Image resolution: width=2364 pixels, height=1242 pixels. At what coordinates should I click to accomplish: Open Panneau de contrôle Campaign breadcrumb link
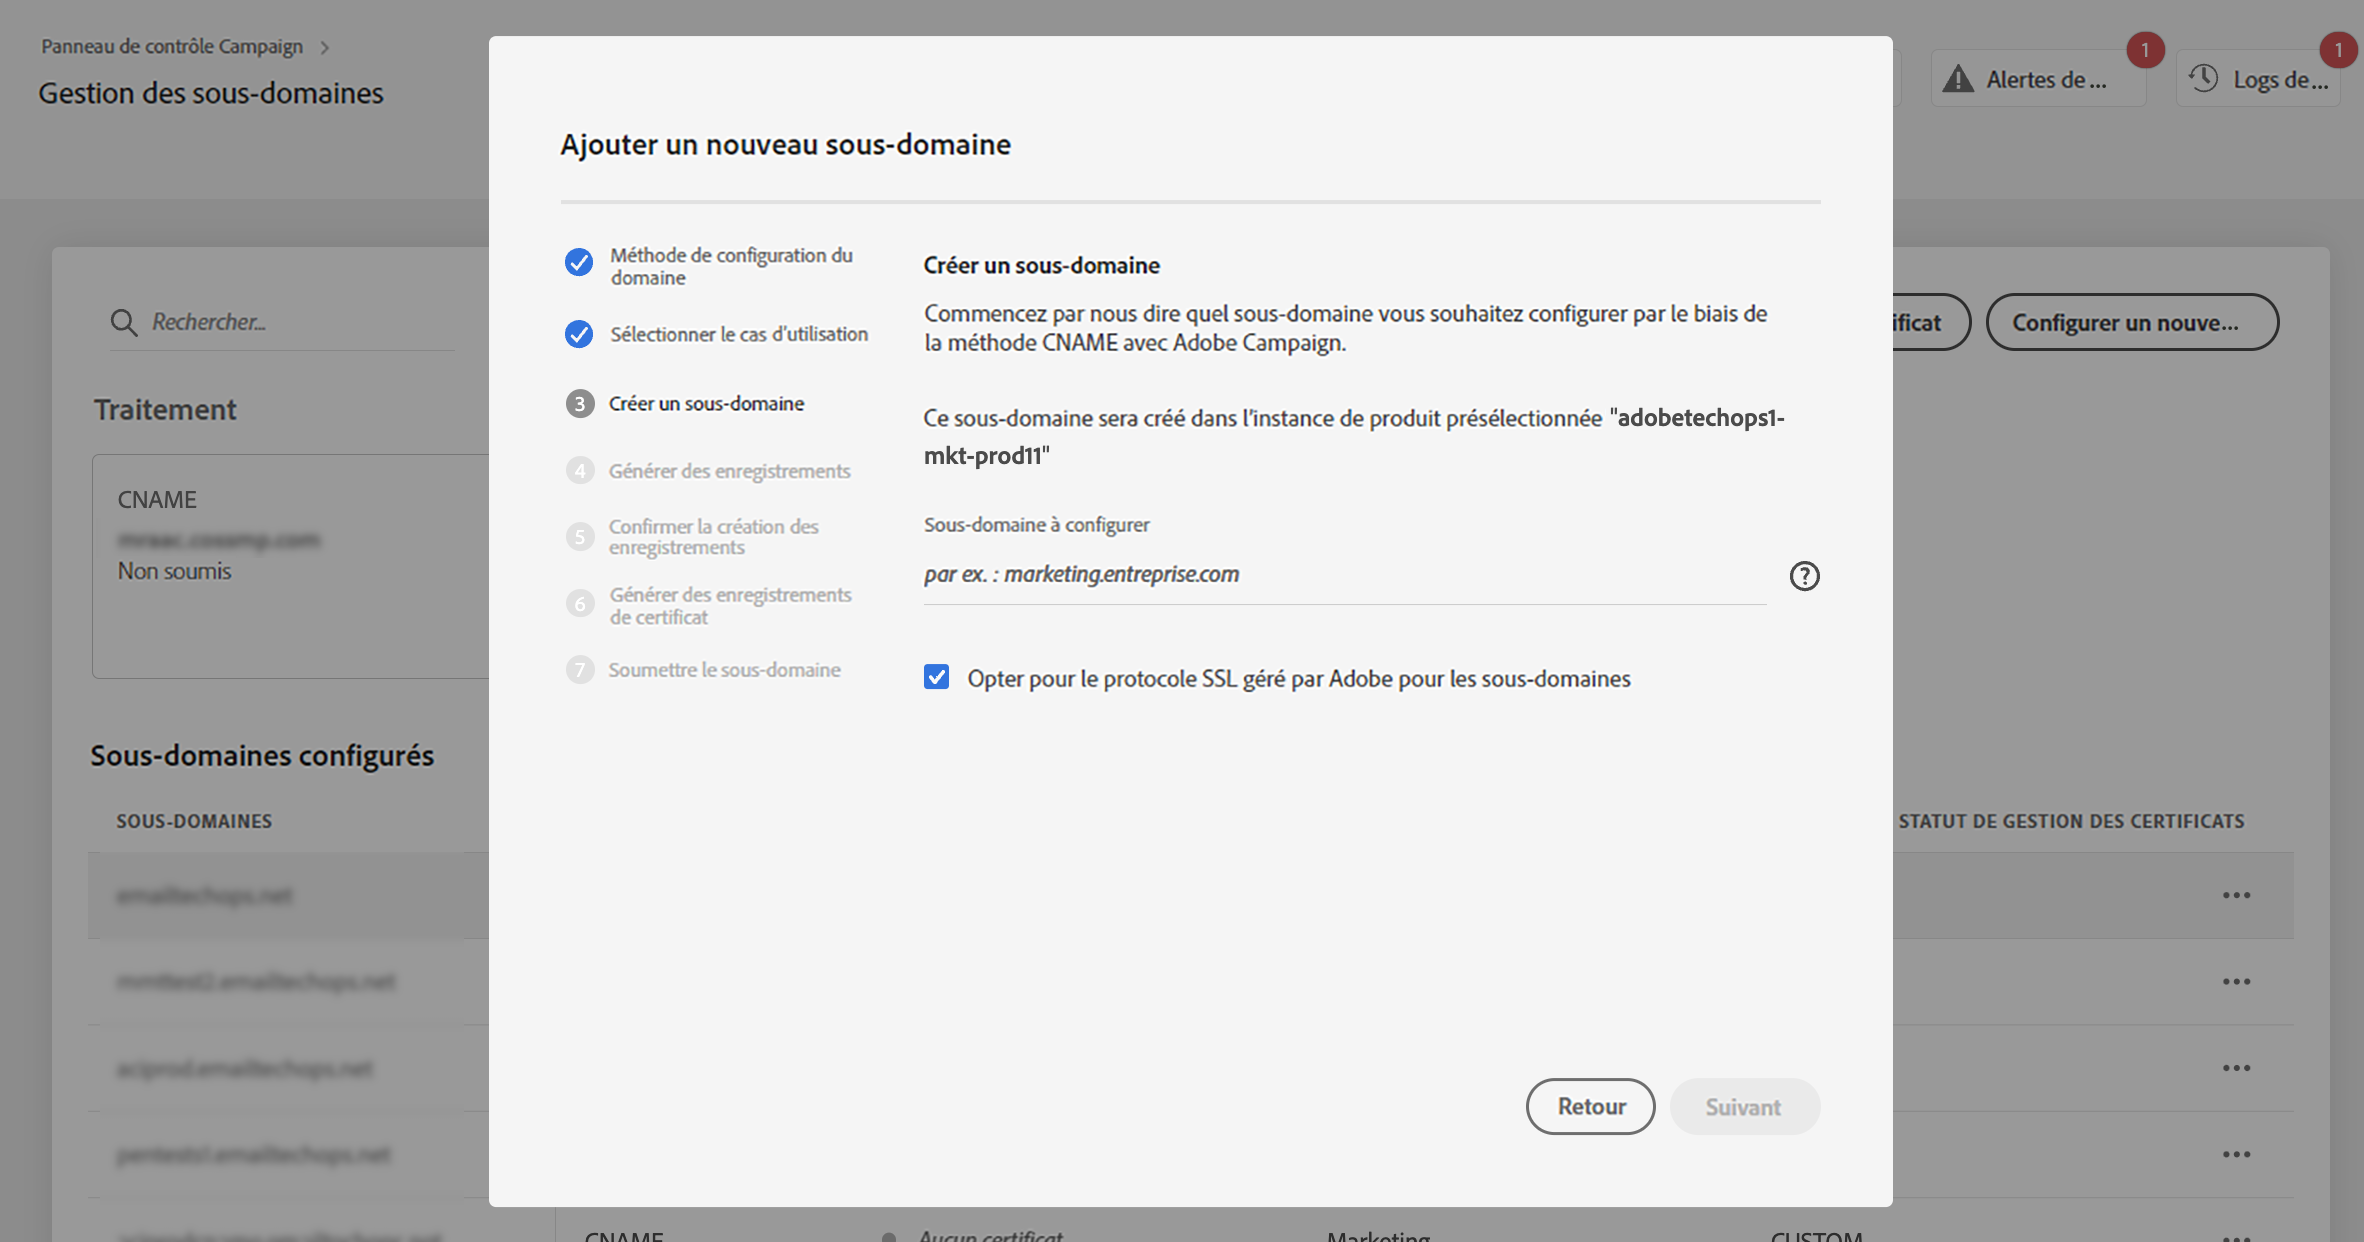[172, 47]
